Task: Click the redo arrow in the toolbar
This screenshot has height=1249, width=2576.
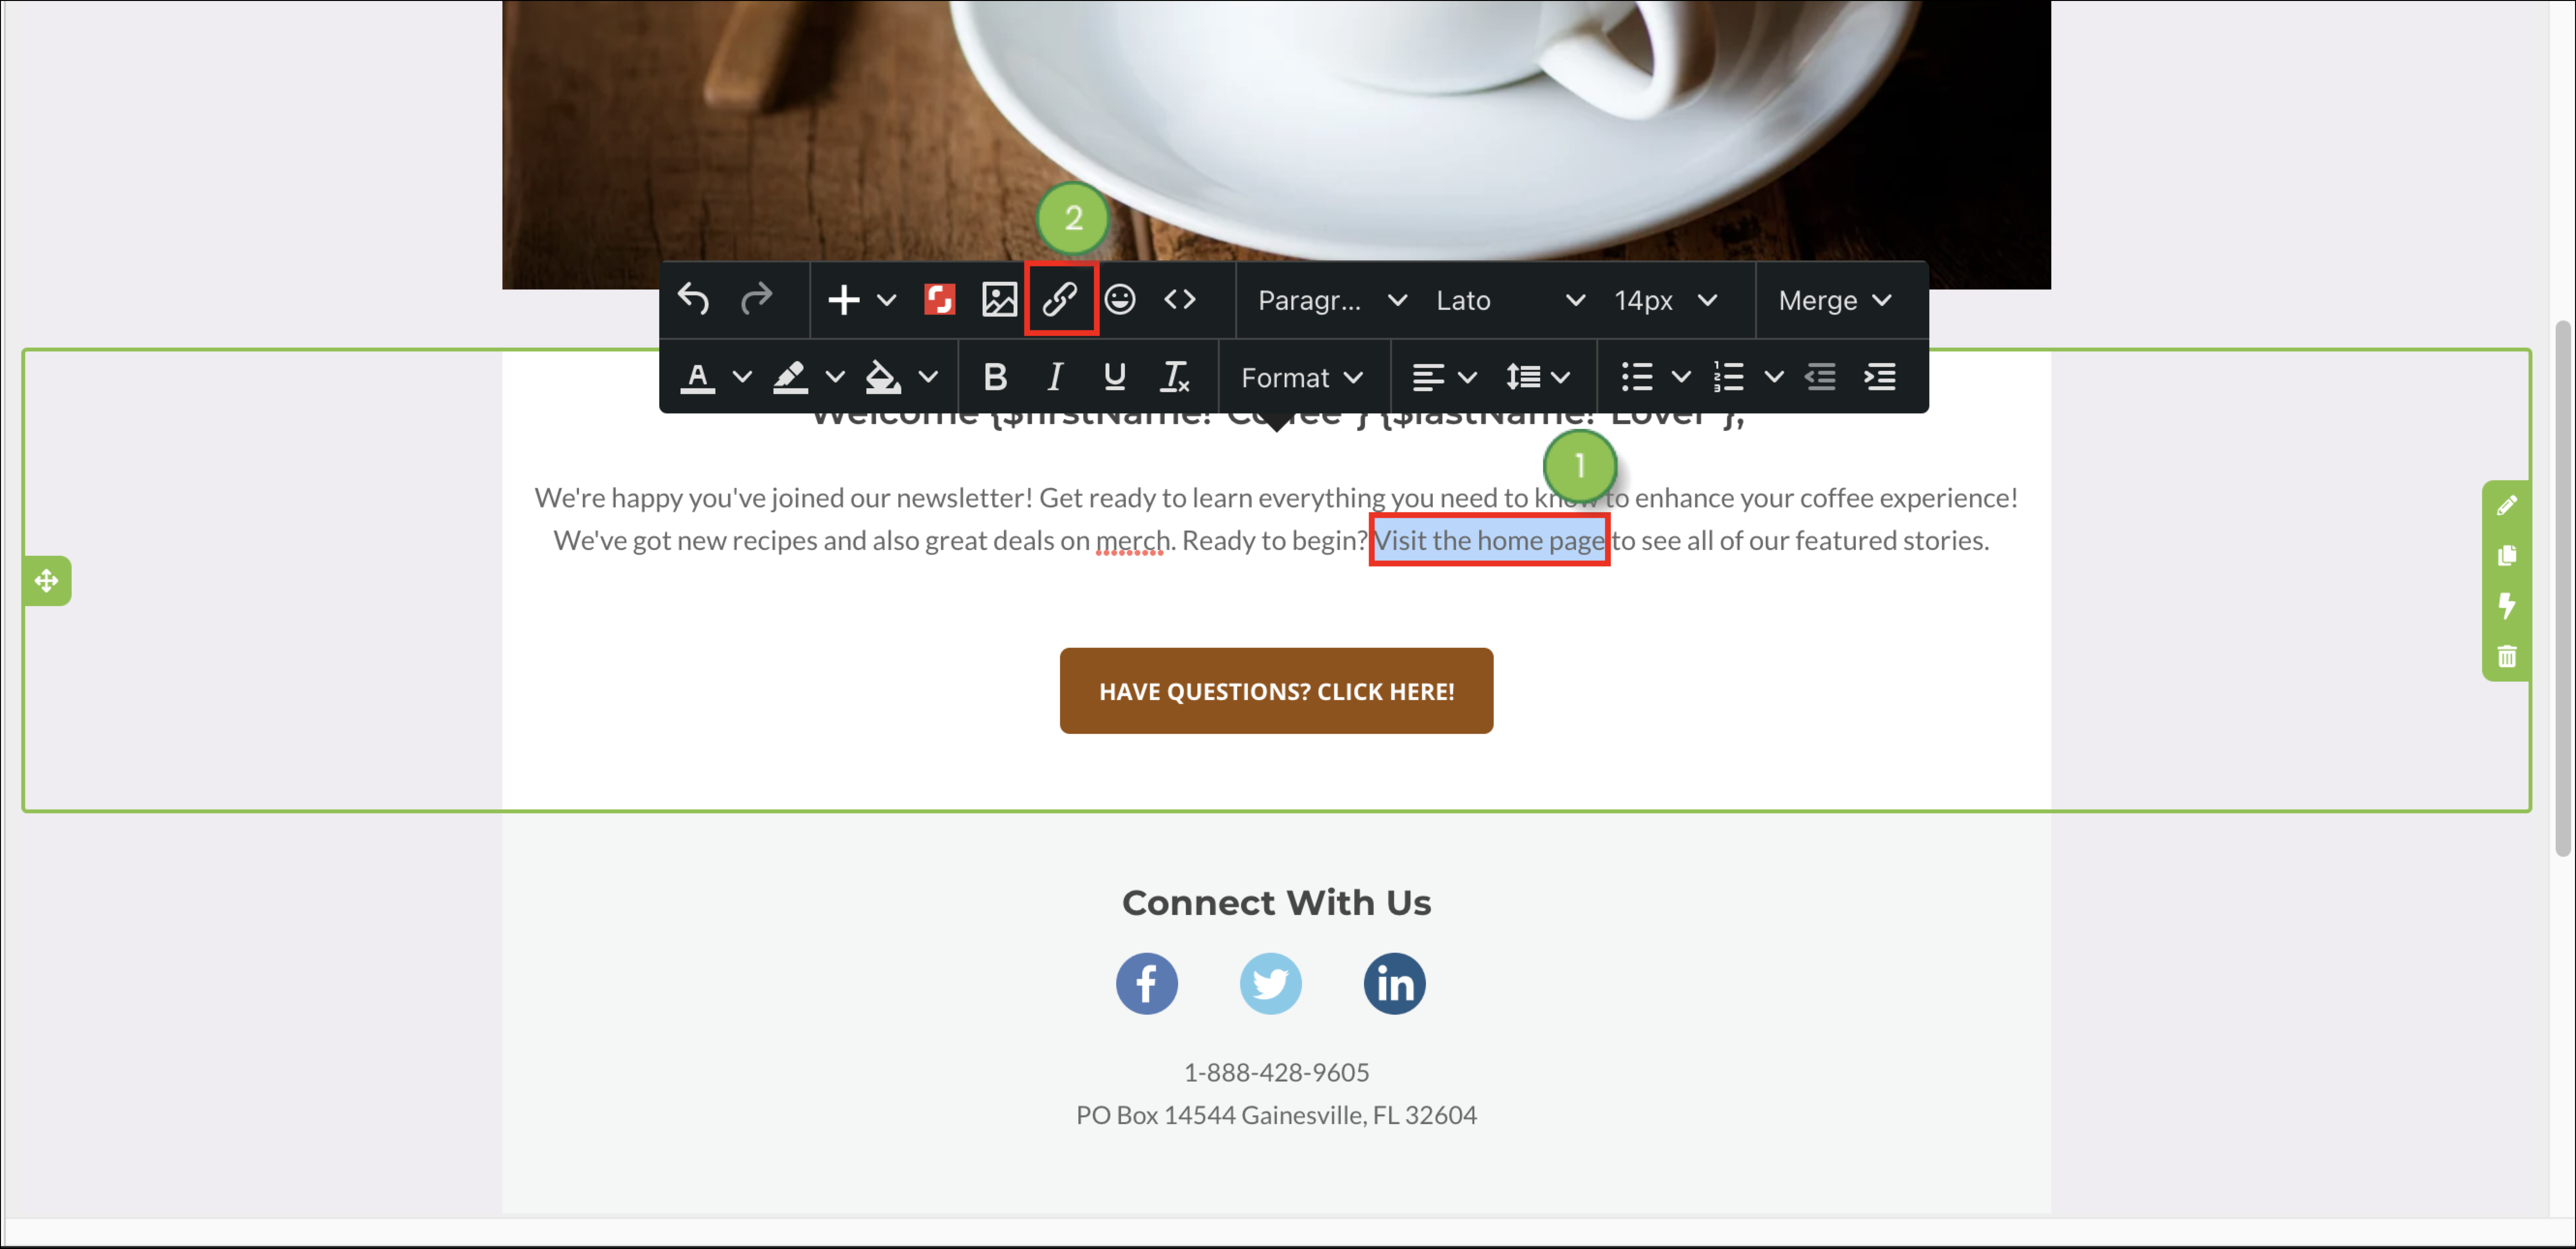Action: 756,299
